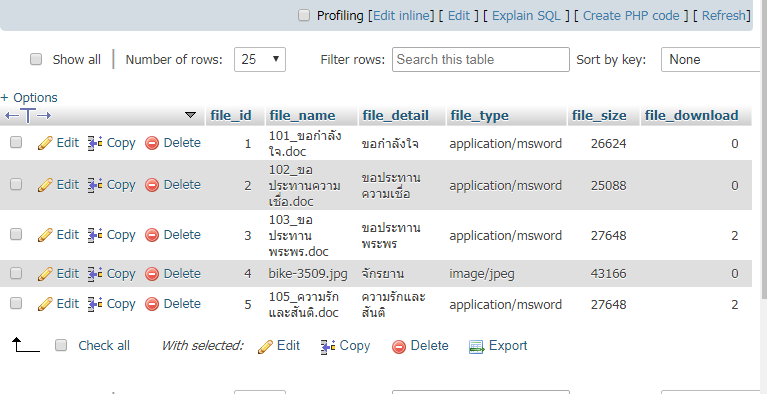Click the column header triangle dropdown arrow
The height and width of the screenshot is (394, 767).
191,116
